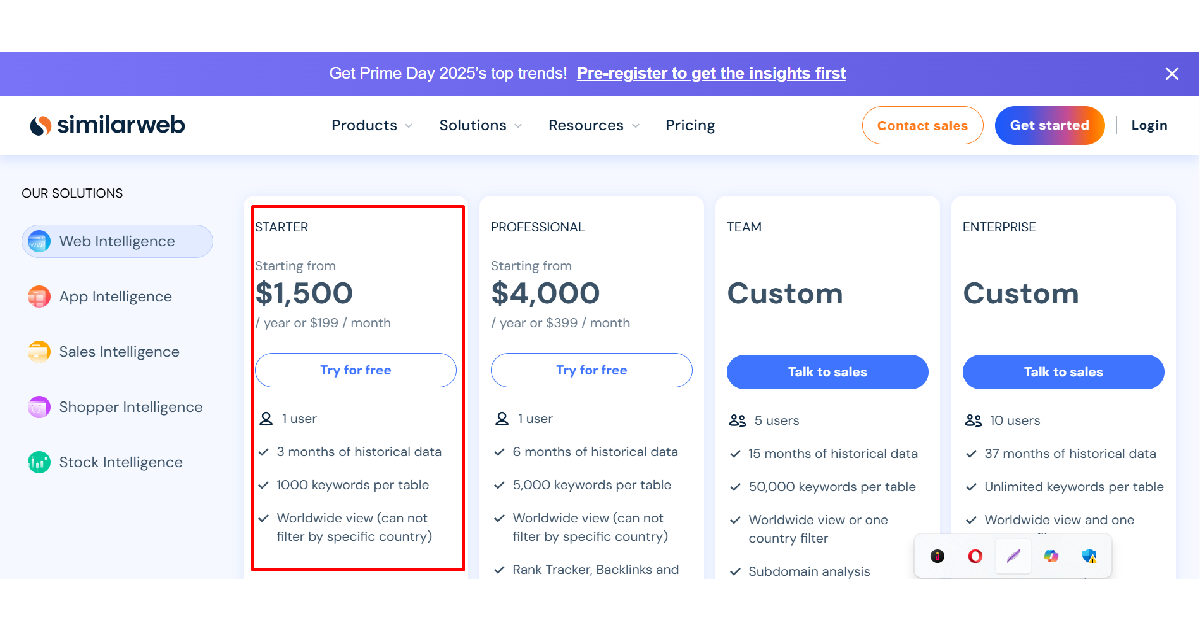Click Try for free on Starter plan
Screen dimensions: 1200x630
356,370
